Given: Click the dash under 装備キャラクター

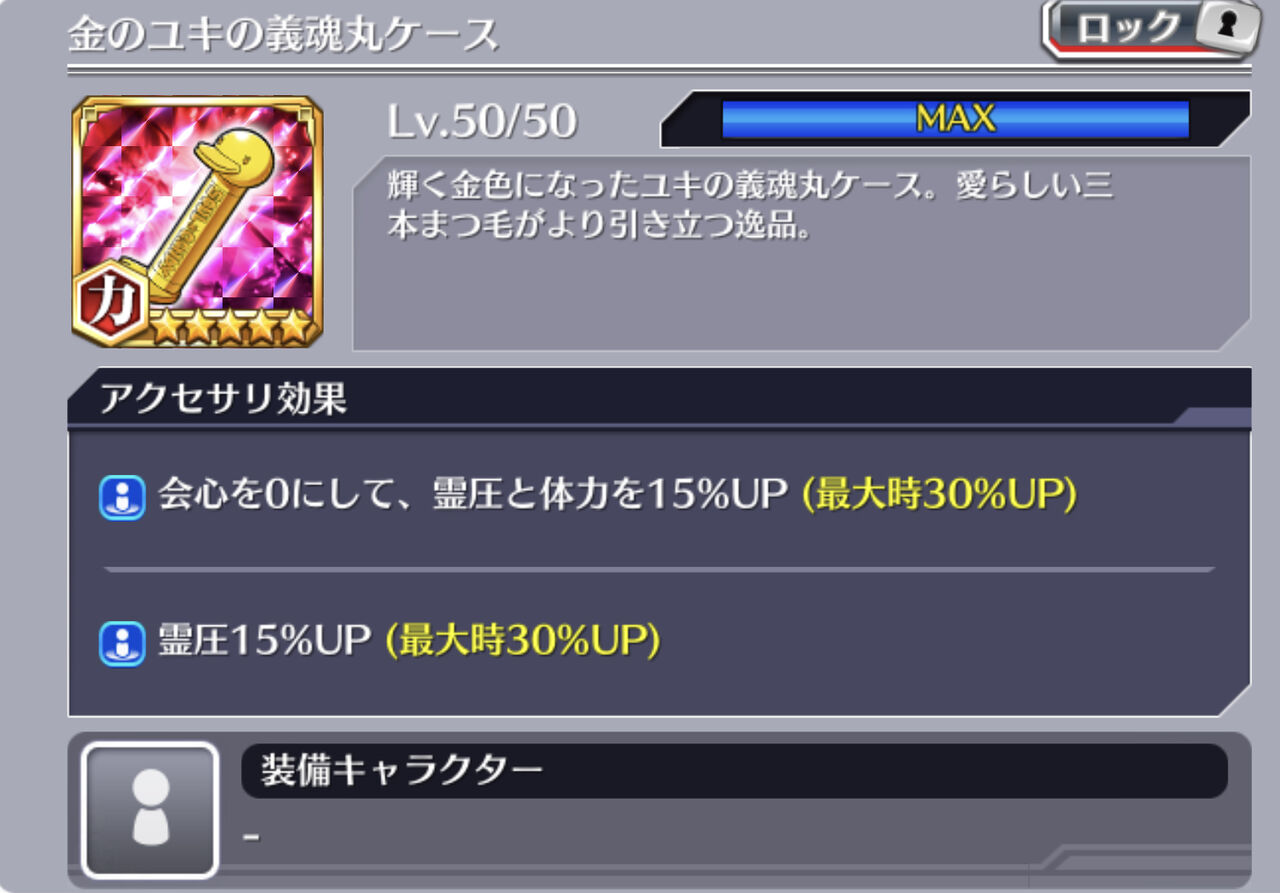Looking at the screenshot, I should [252, 835].
